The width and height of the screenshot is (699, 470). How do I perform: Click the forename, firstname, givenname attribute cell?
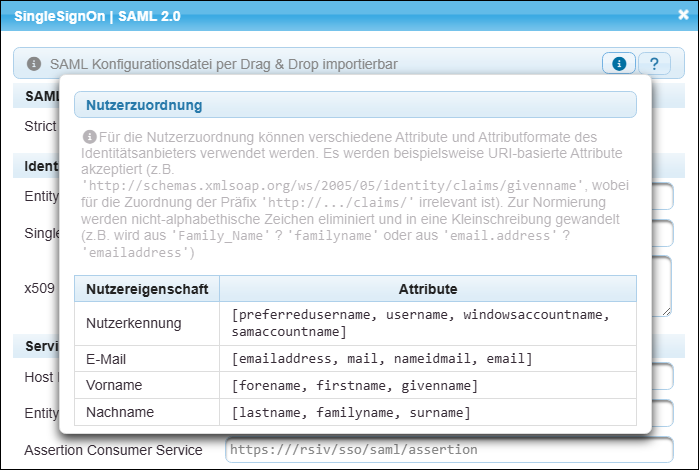click(354, 385)
